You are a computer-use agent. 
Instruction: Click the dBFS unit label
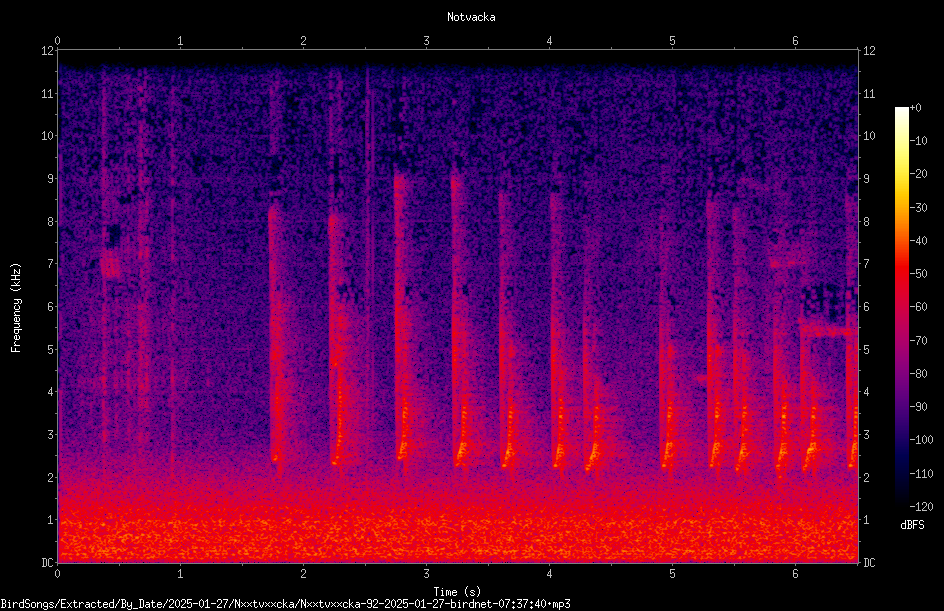912,525
